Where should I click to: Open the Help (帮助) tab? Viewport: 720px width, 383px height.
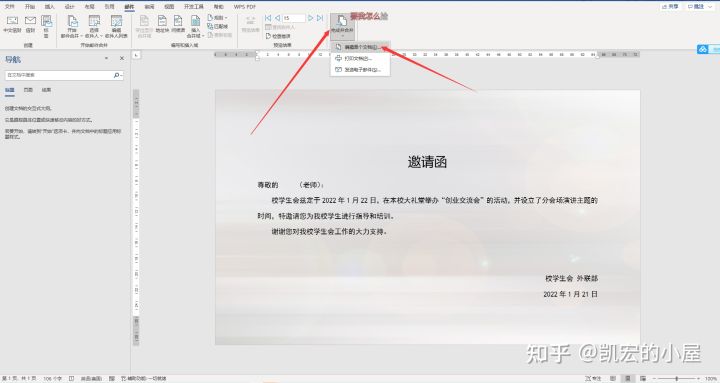tap(219, 6)
